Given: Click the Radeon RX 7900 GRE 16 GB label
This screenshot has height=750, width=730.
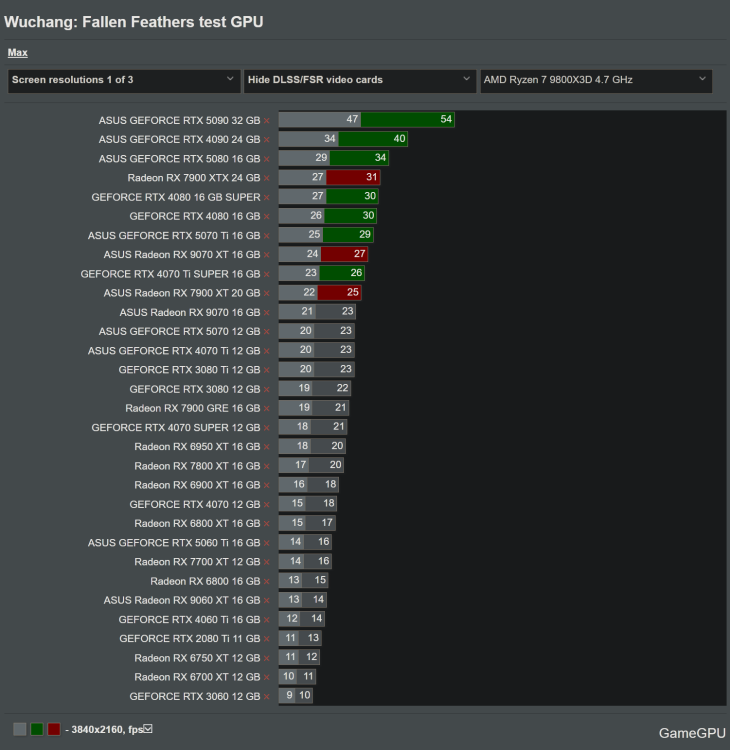Looking at the screenshot, I should click(193, 408).
